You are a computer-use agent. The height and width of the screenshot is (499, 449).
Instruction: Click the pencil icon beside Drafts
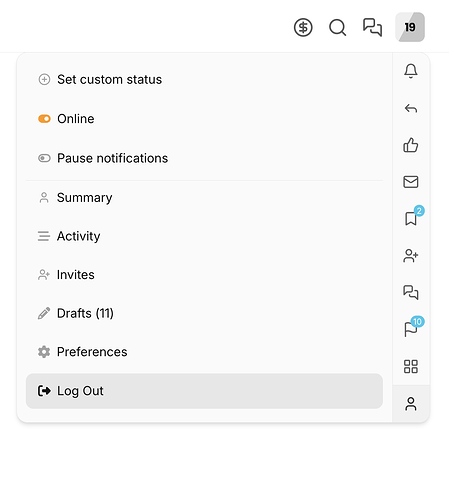pyautogui.click(x=44, y=313)
